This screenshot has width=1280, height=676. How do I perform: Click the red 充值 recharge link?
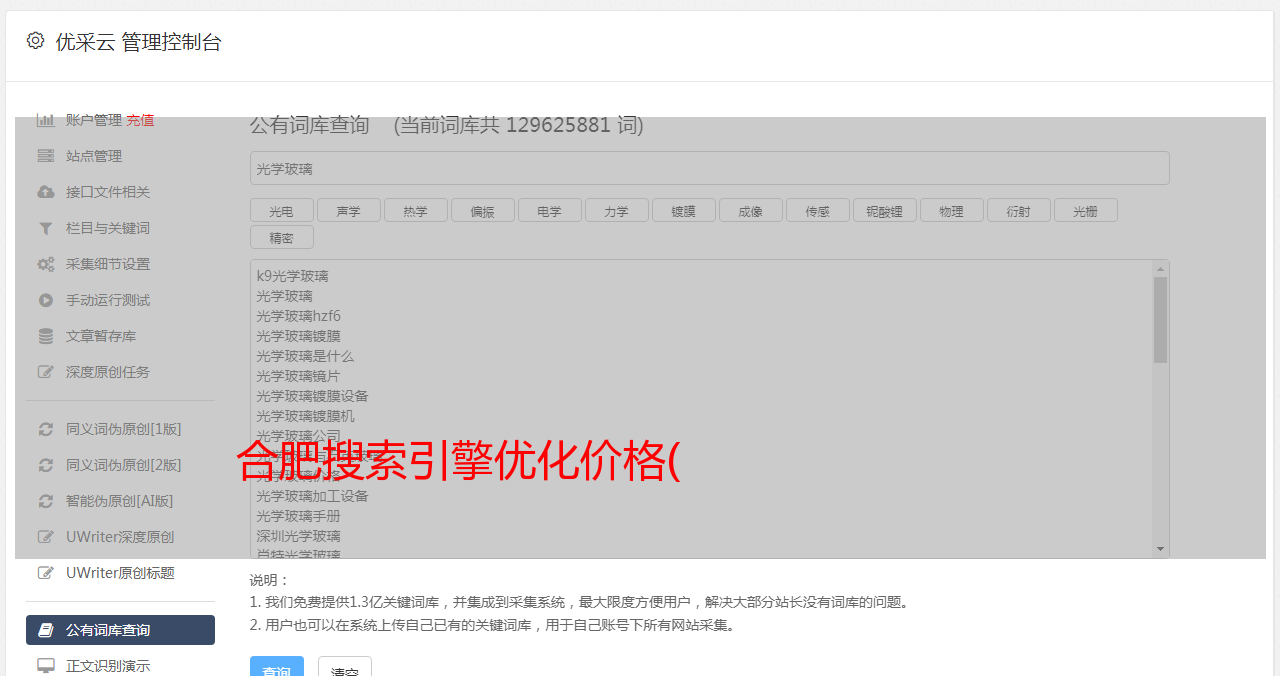pos(140,120)
